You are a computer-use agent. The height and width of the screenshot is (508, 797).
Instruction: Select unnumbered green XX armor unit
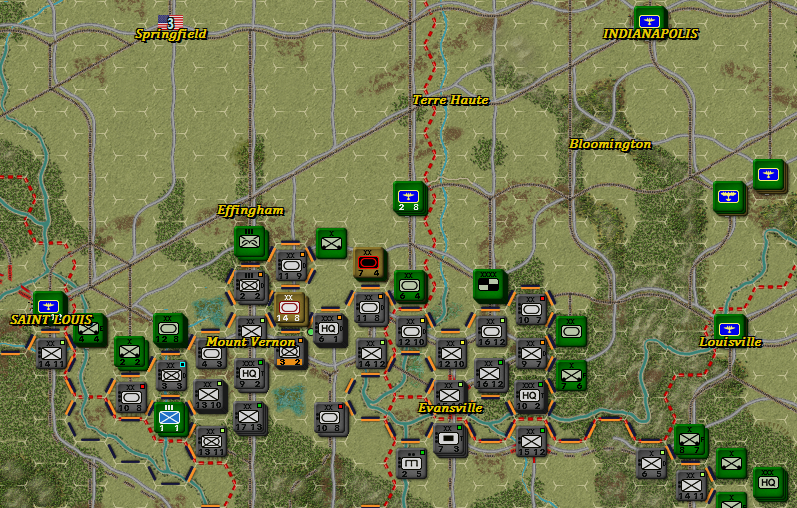pos(571,331)
